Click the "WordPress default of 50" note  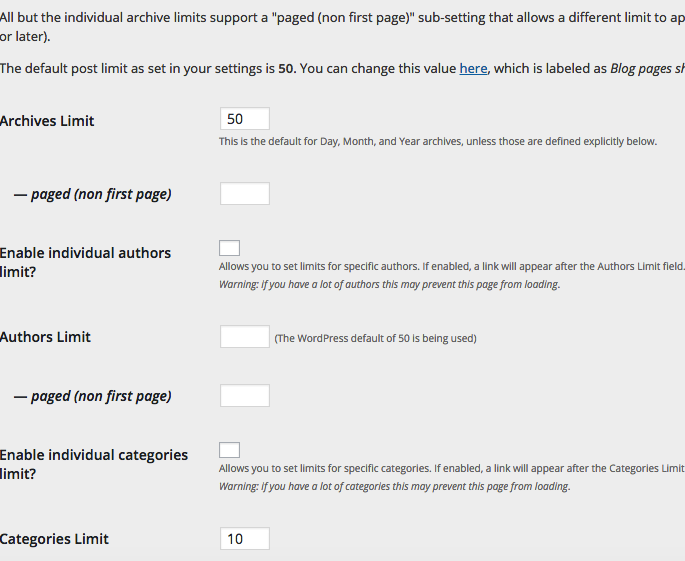[375, 338]
